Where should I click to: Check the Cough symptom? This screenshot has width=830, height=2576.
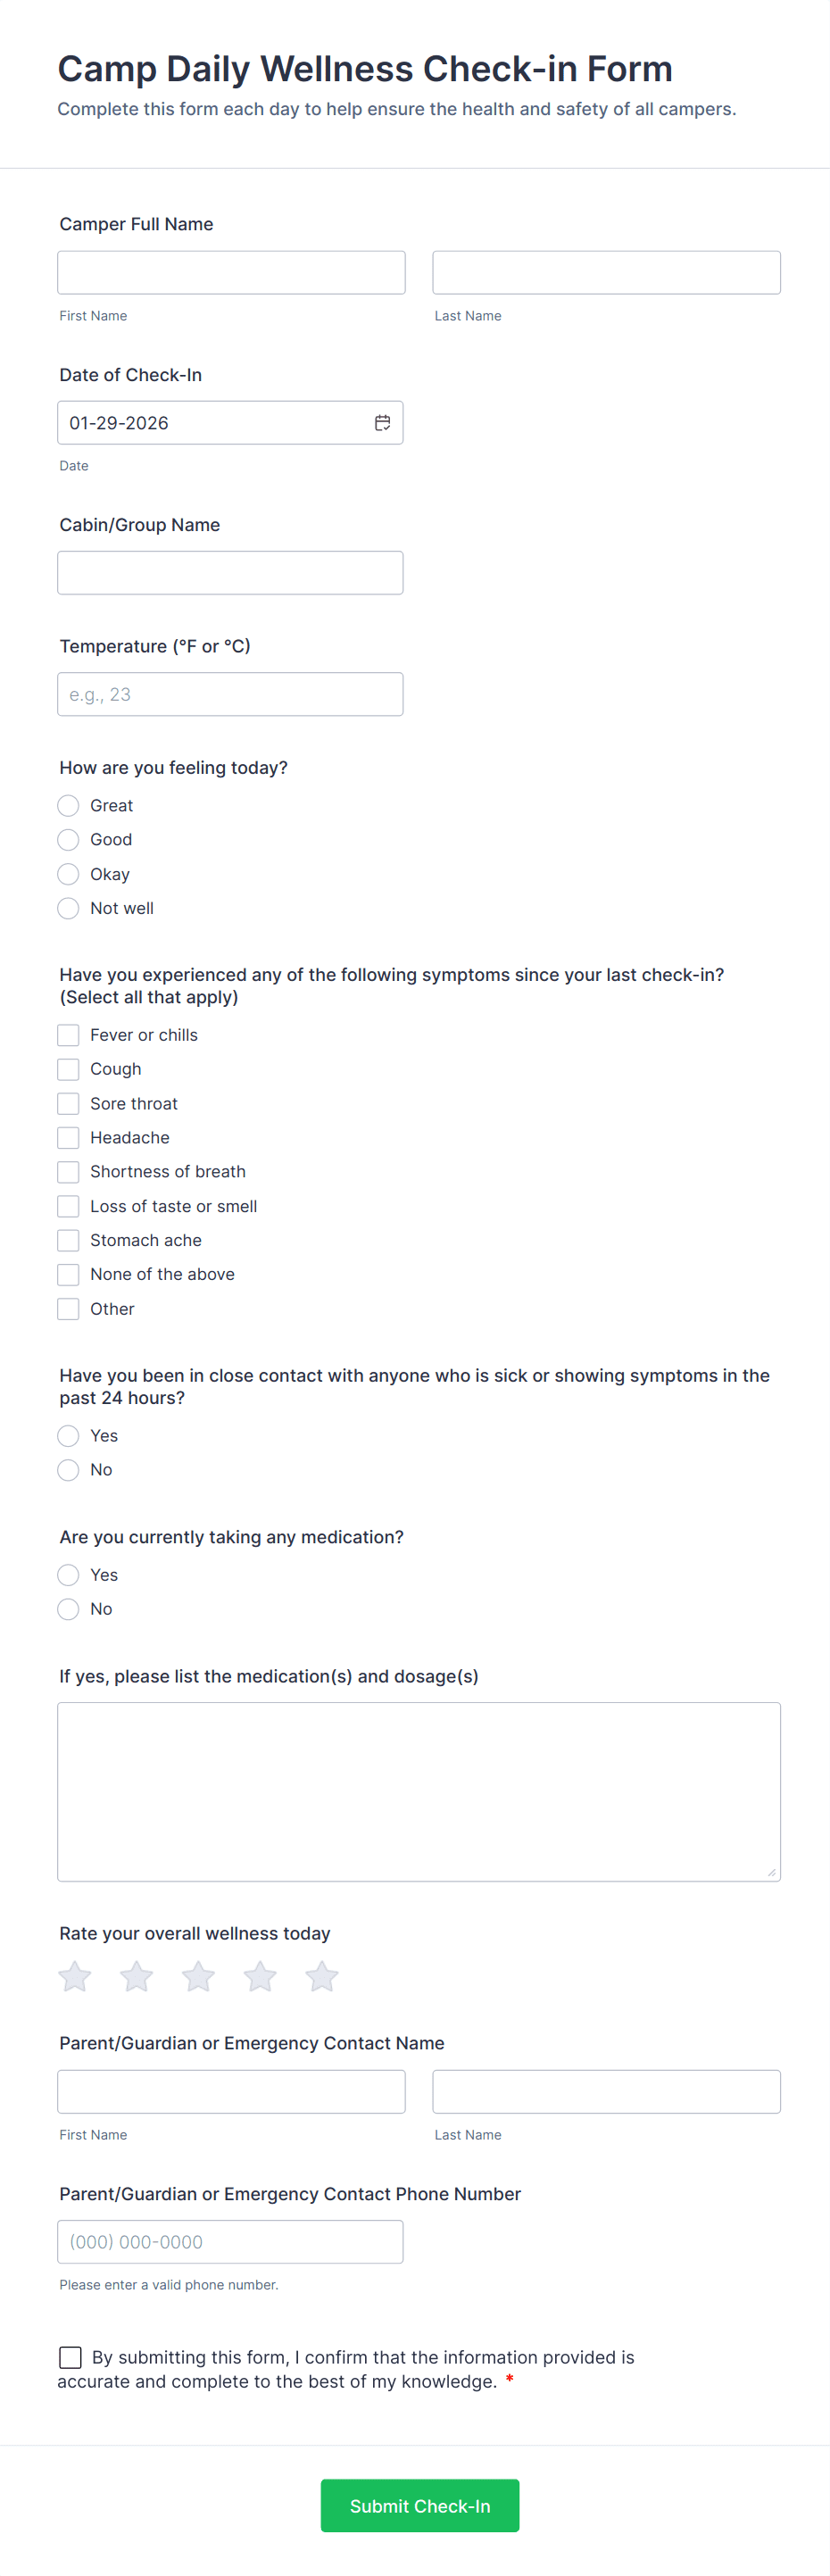point(68,1069)
